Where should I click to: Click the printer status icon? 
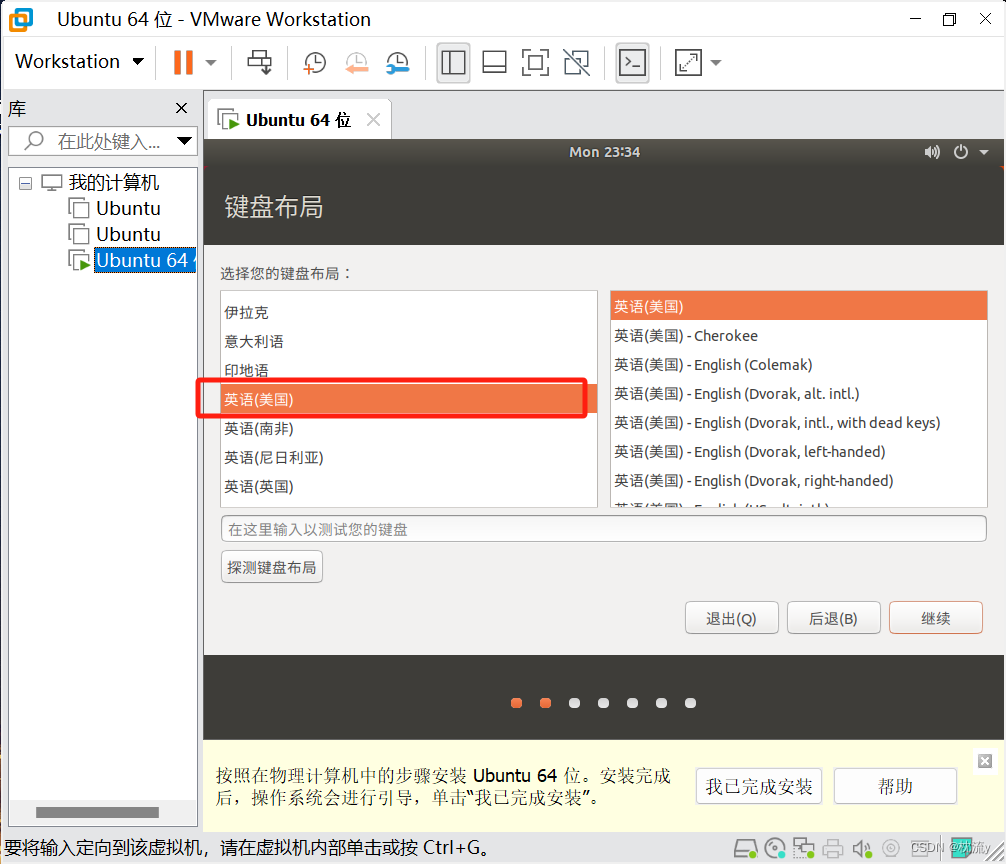(833, 849)
